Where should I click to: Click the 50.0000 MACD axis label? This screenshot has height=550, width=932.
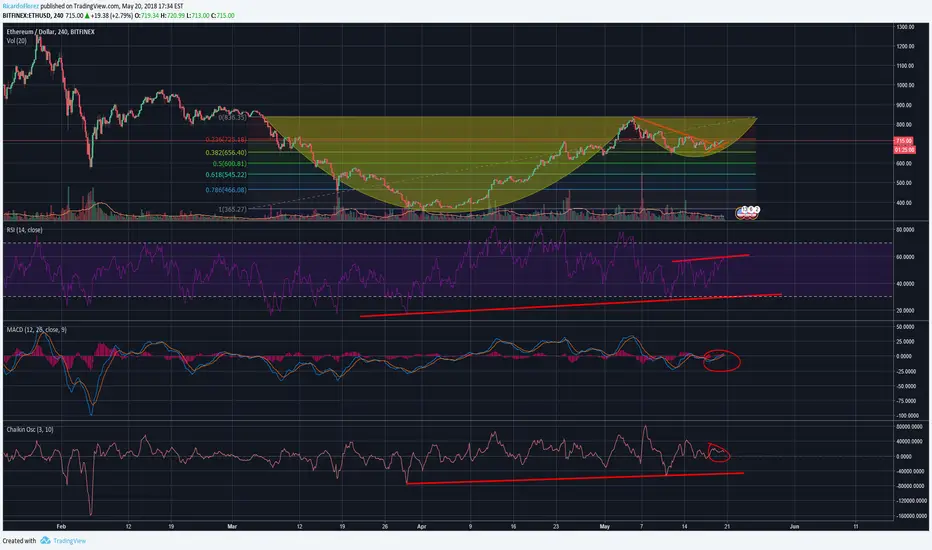coord(905,327)
